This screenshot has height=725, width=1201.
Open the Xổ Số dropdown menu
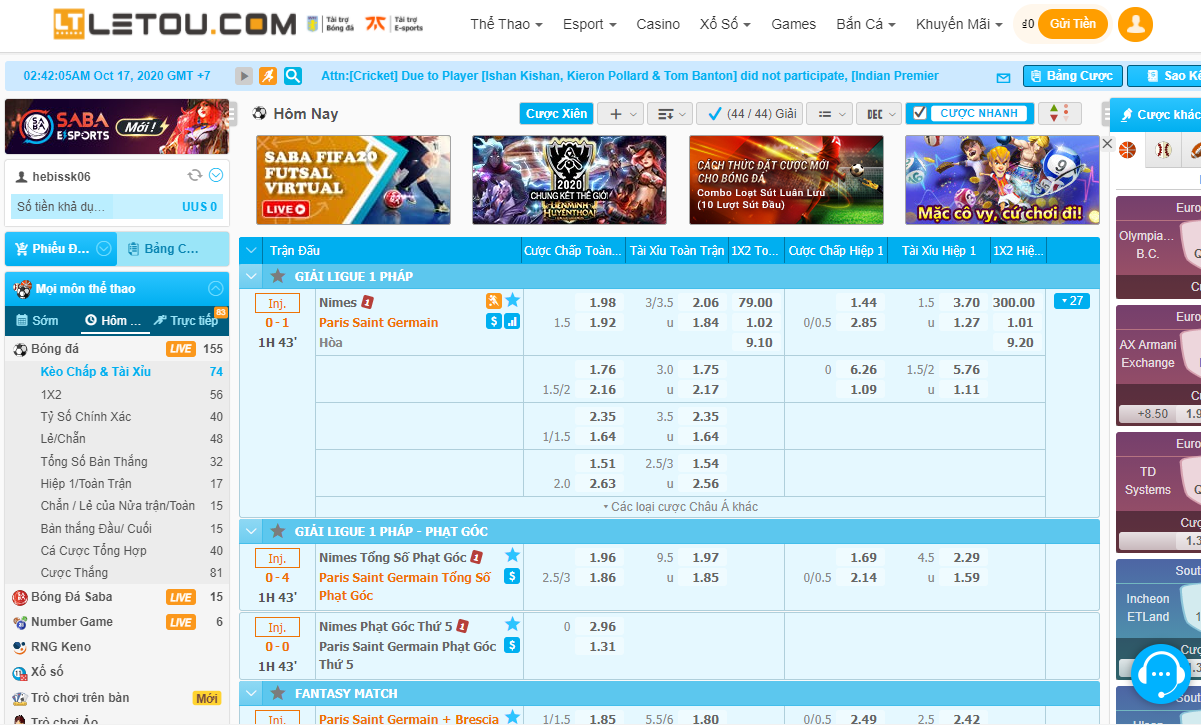point(725,24)
